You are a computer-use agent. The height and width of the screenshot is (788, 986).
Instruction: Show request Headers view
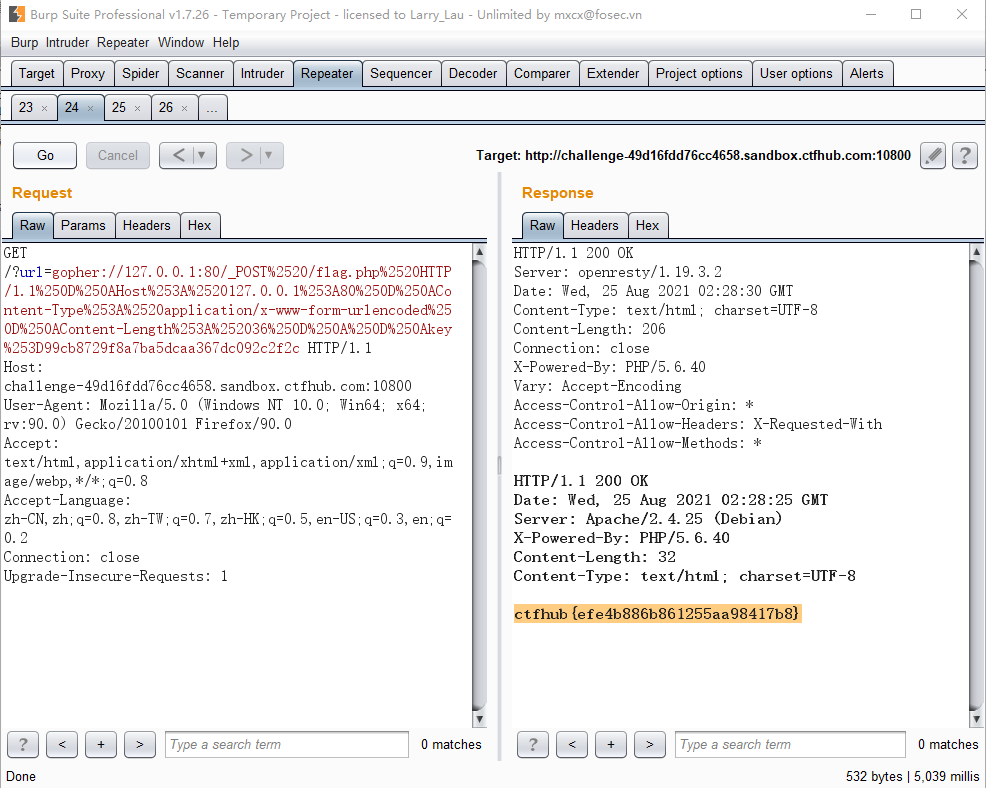coord(147,226)
